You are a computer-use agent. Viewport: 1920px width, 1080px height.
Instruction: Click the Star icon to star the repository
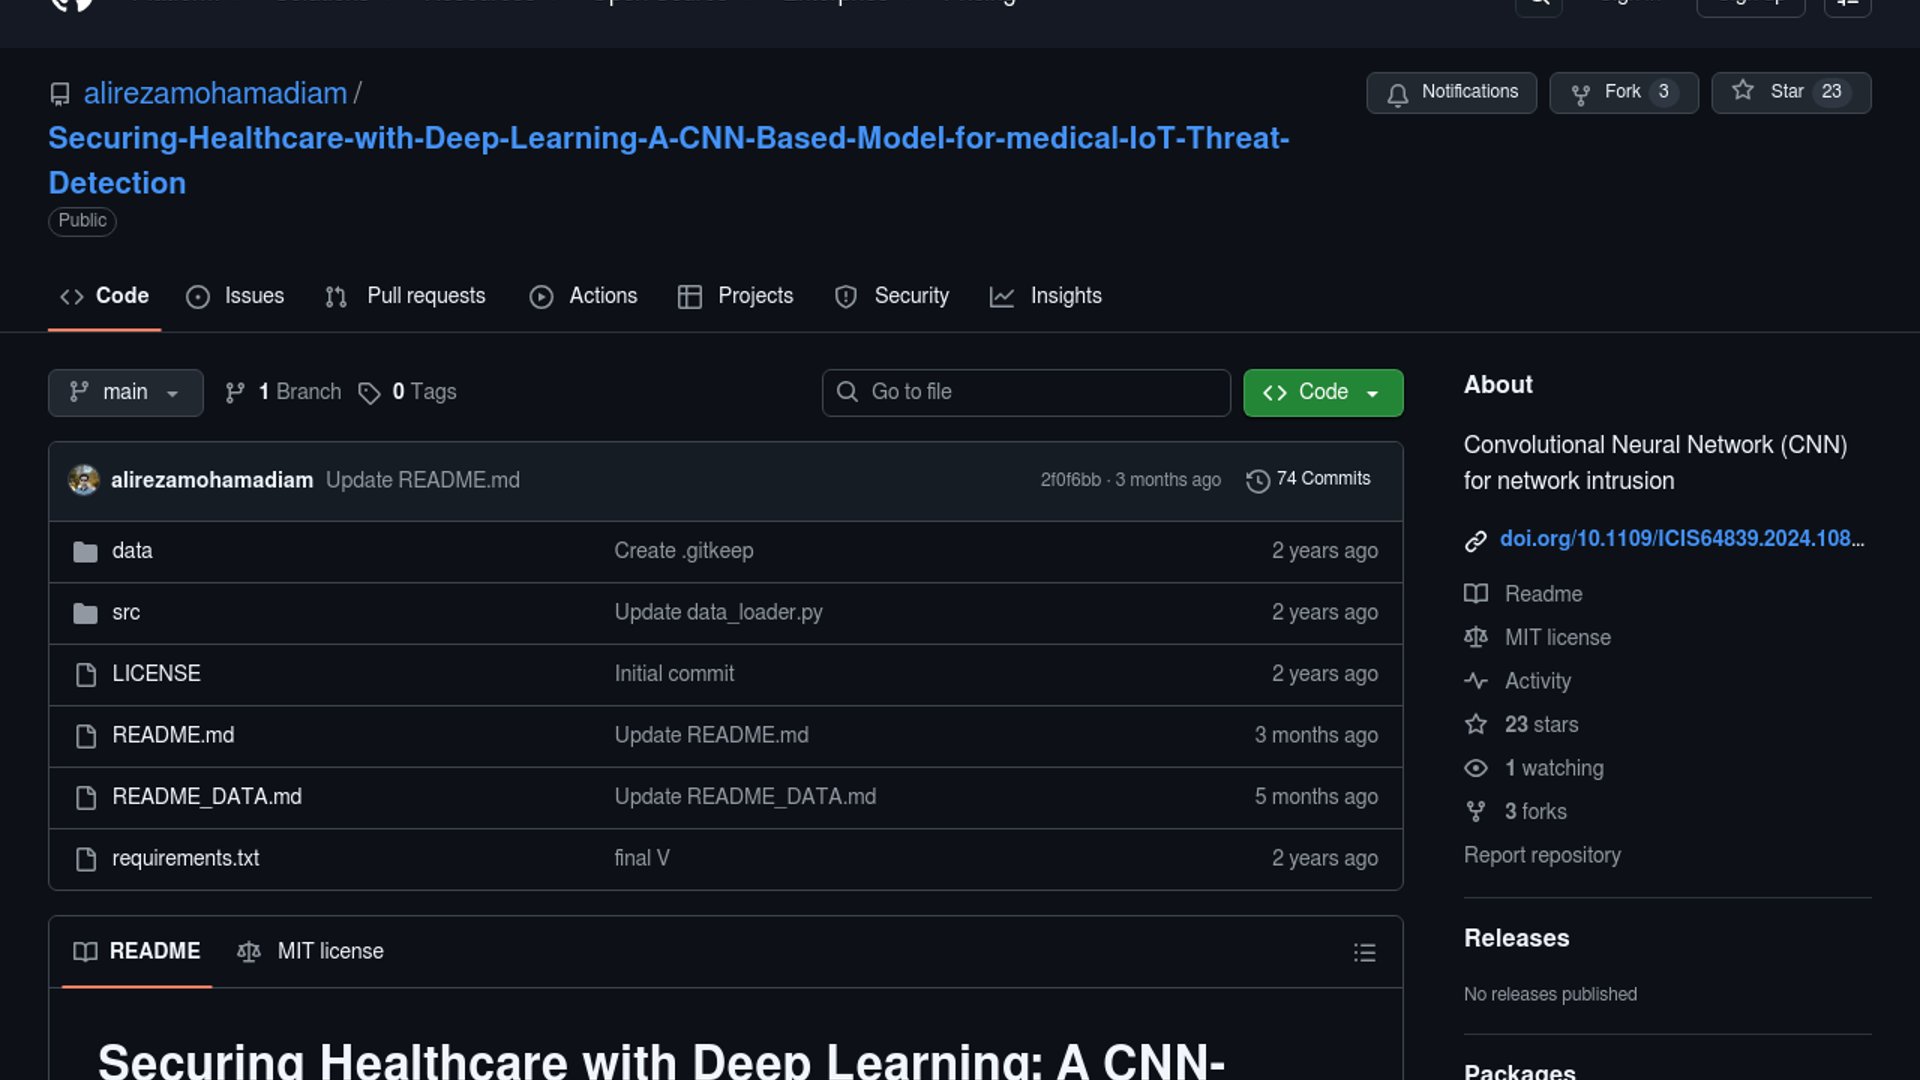point(1743,91)
